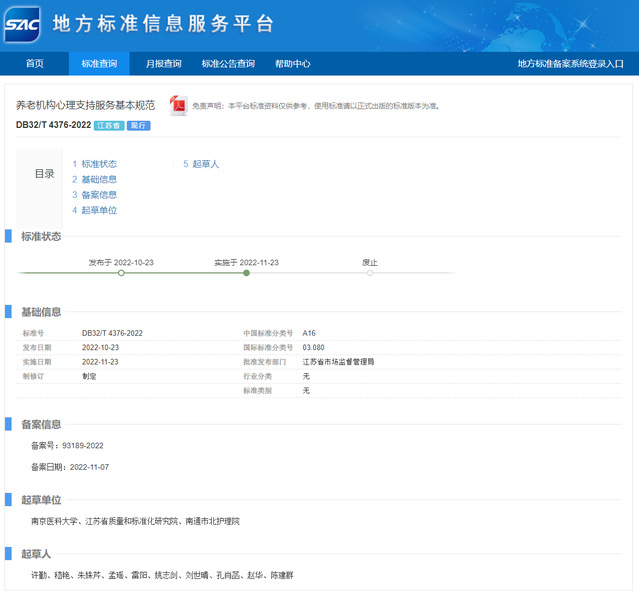
Task: Click the SAC logo icon
Action: click(x=22, y=25)
